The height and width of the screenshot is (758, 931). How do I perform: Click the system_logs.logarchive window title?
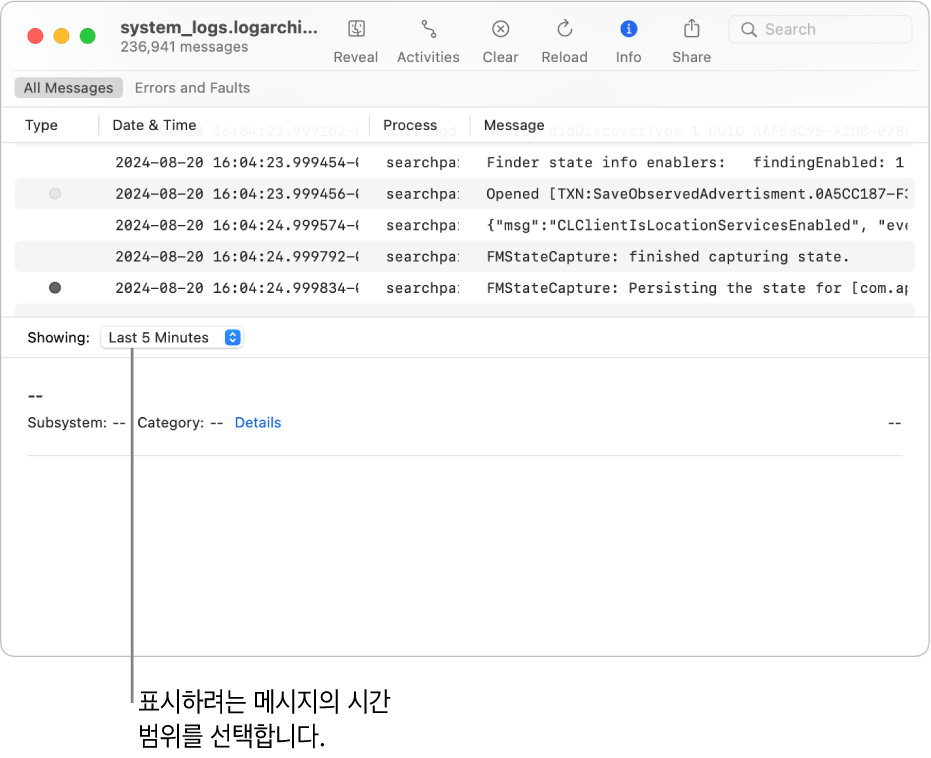pos(219,28)
